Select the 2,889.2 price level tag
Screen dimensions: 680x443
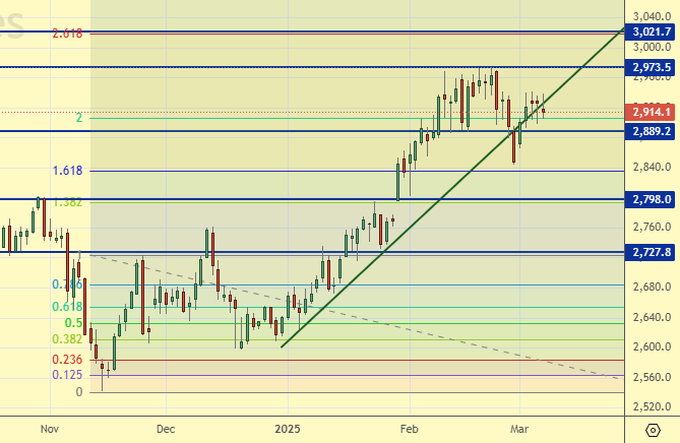pos(651,131)
